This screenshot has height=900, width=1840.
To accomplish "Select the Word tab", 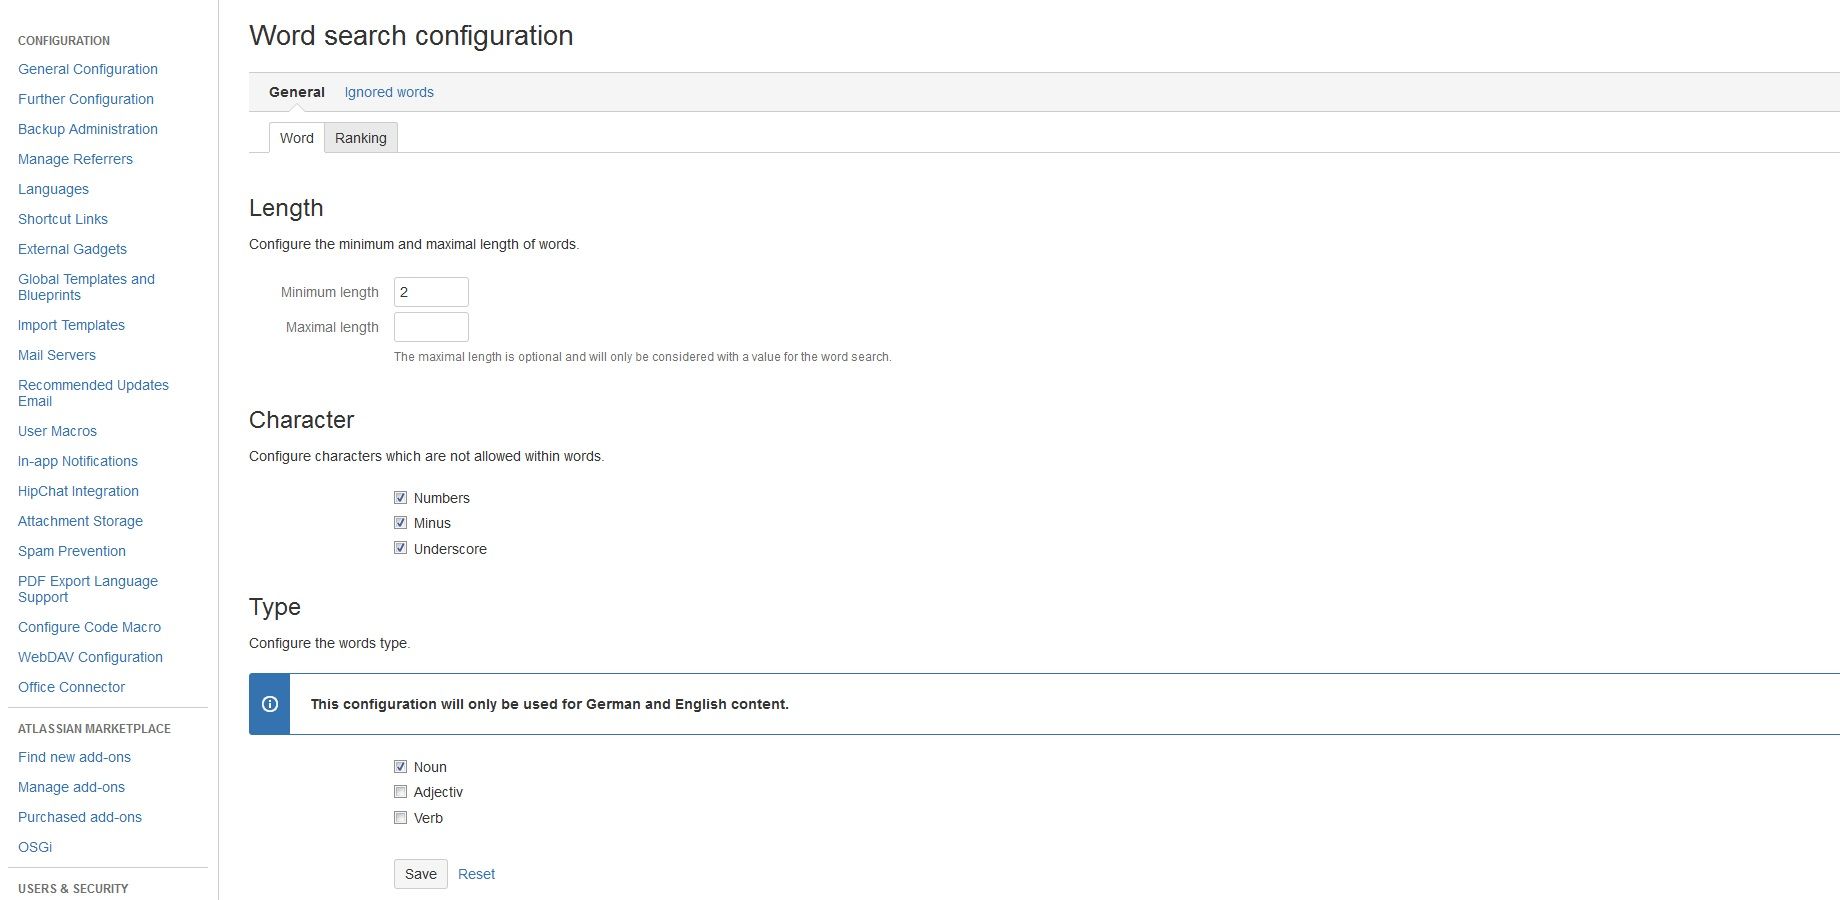I will point(296,138).
